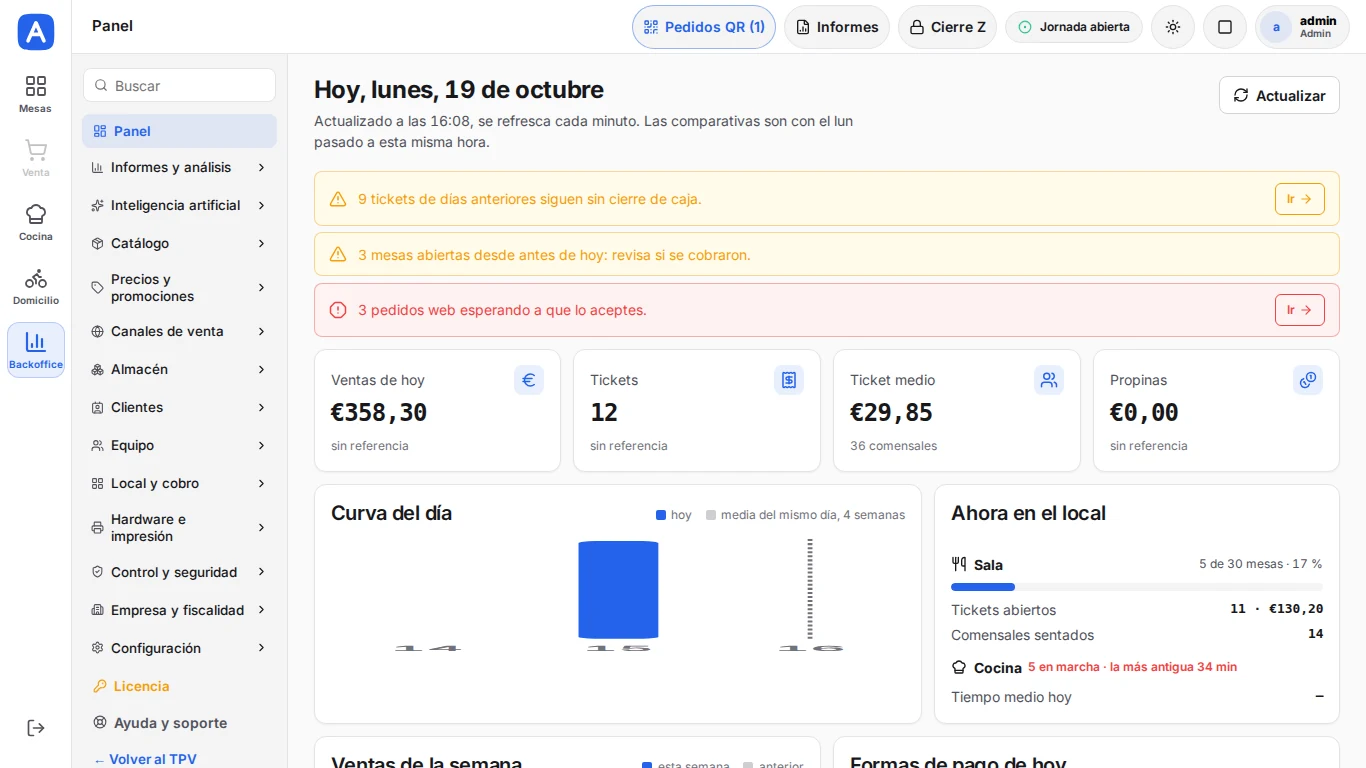Click Ir button on tickets sin cierre alert
1366x768 pixels.
tap(1300, 199)
